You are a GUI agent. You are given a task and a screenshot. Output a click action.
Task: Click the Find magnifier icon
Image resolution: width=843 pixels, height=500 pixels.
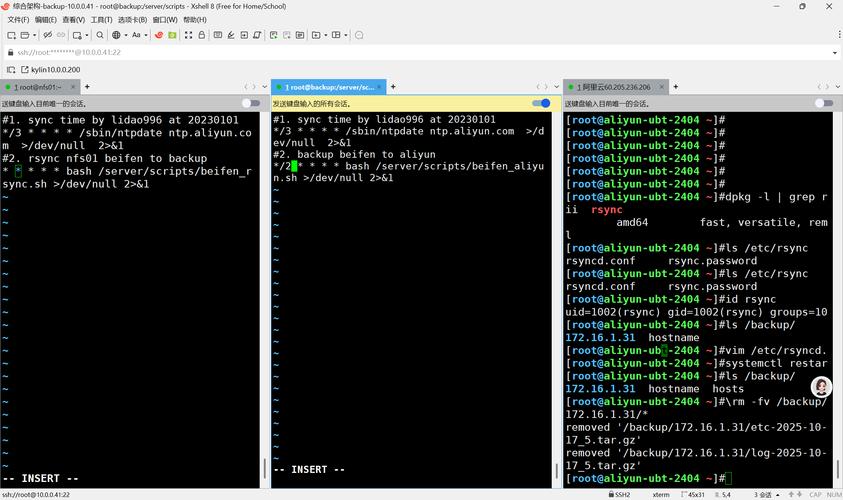tap(100, 35)
